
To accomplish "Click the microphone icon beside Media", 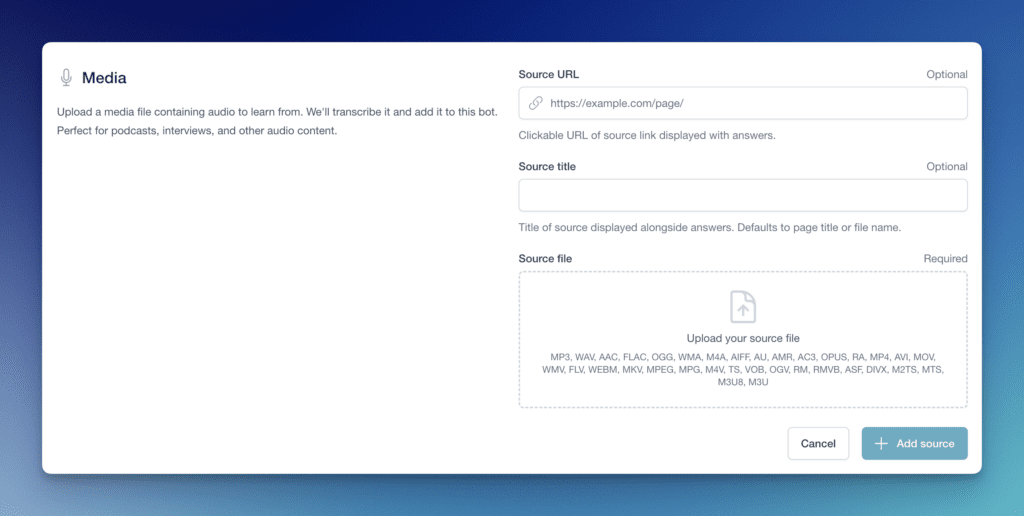I will pos(66,78).
